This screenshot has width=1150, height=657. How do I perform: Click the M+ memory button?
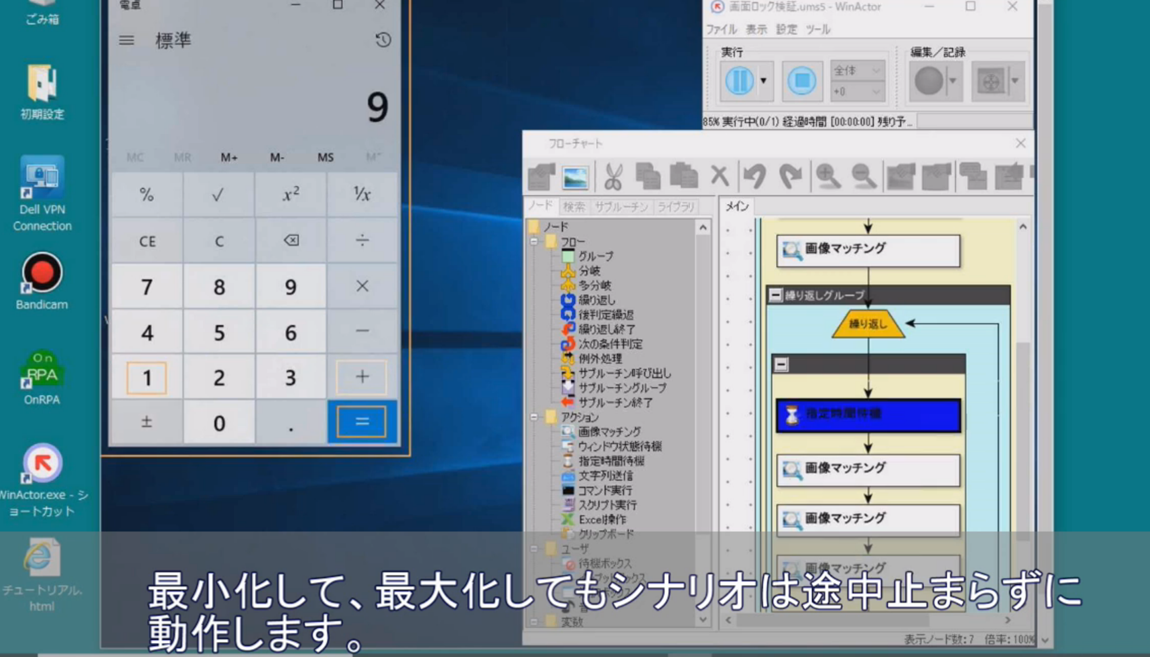229,157
